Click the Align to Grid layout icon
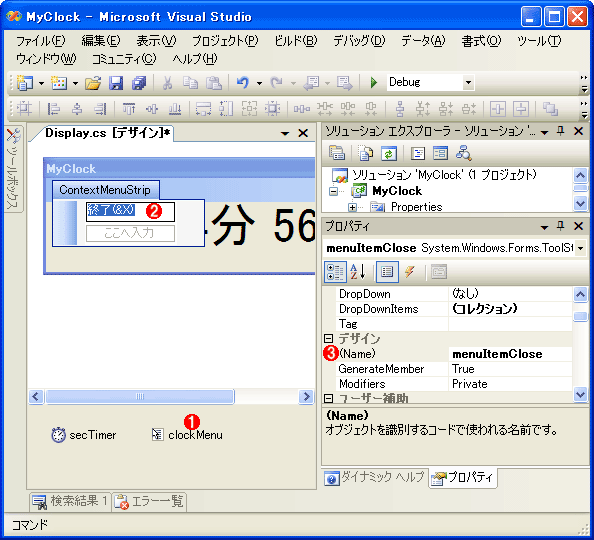Screen dimensions: 594x540 point(25,109)
